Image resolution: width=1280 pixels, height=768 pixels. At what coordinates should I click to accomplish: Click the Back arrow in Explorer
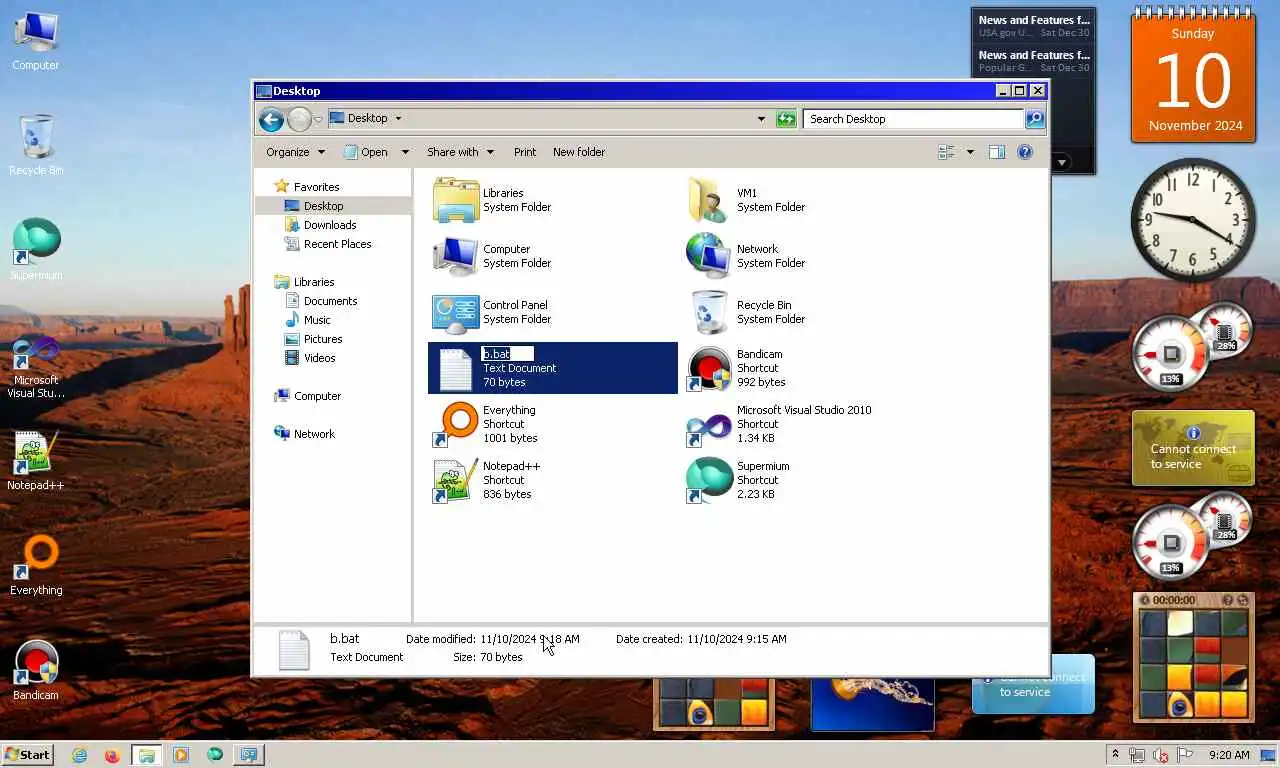271,120
